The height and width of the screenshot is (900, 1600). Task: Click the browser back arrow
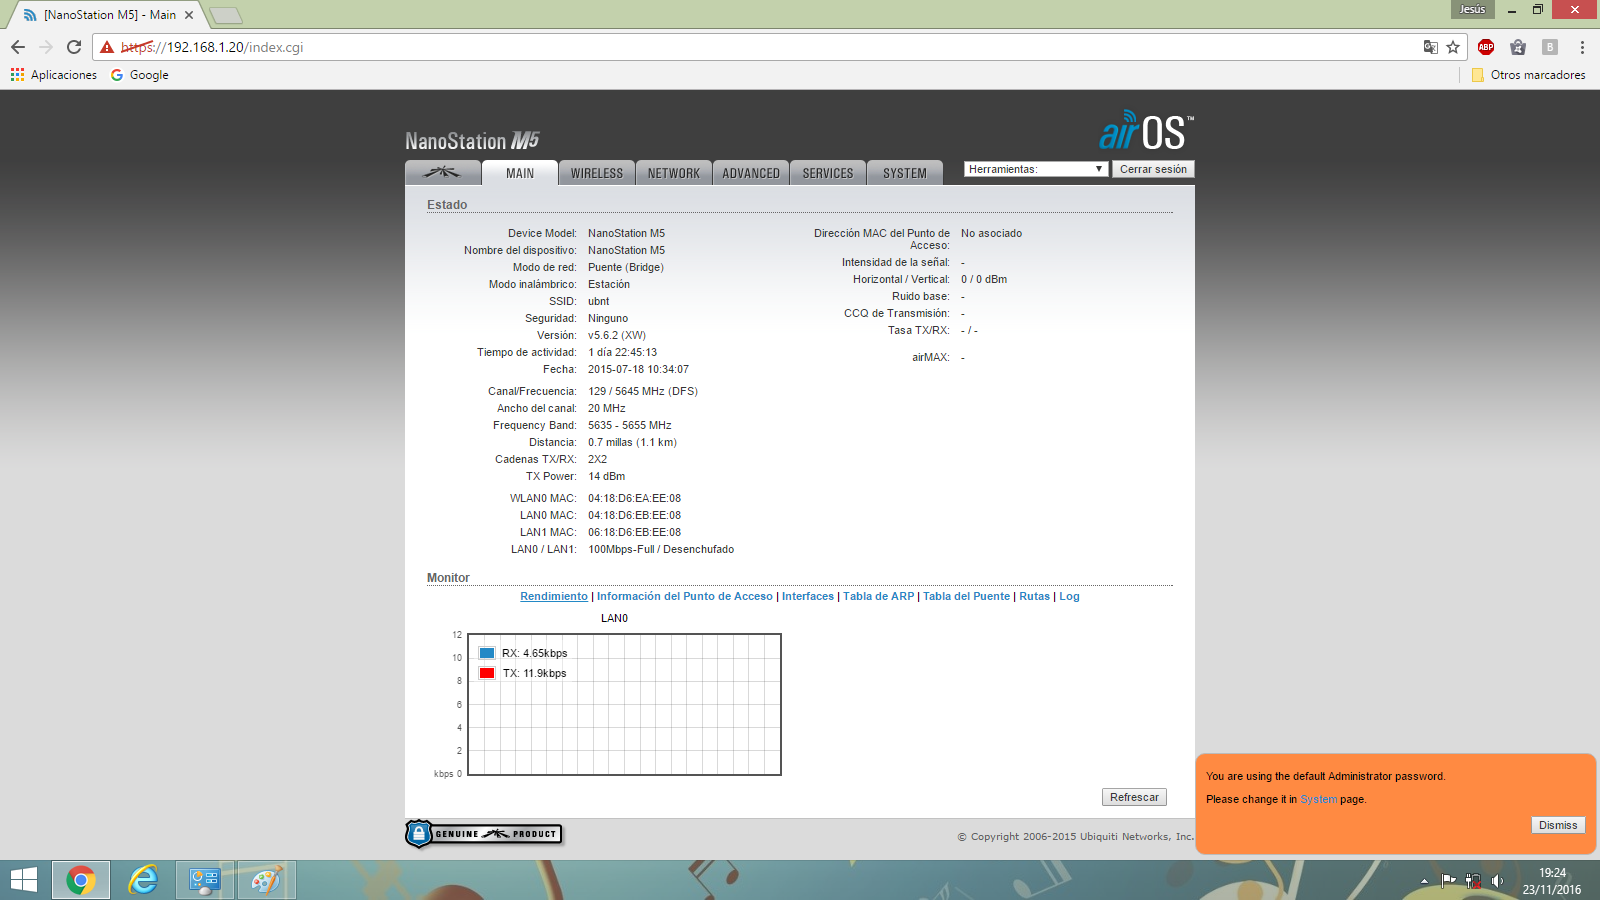(18, 47)
